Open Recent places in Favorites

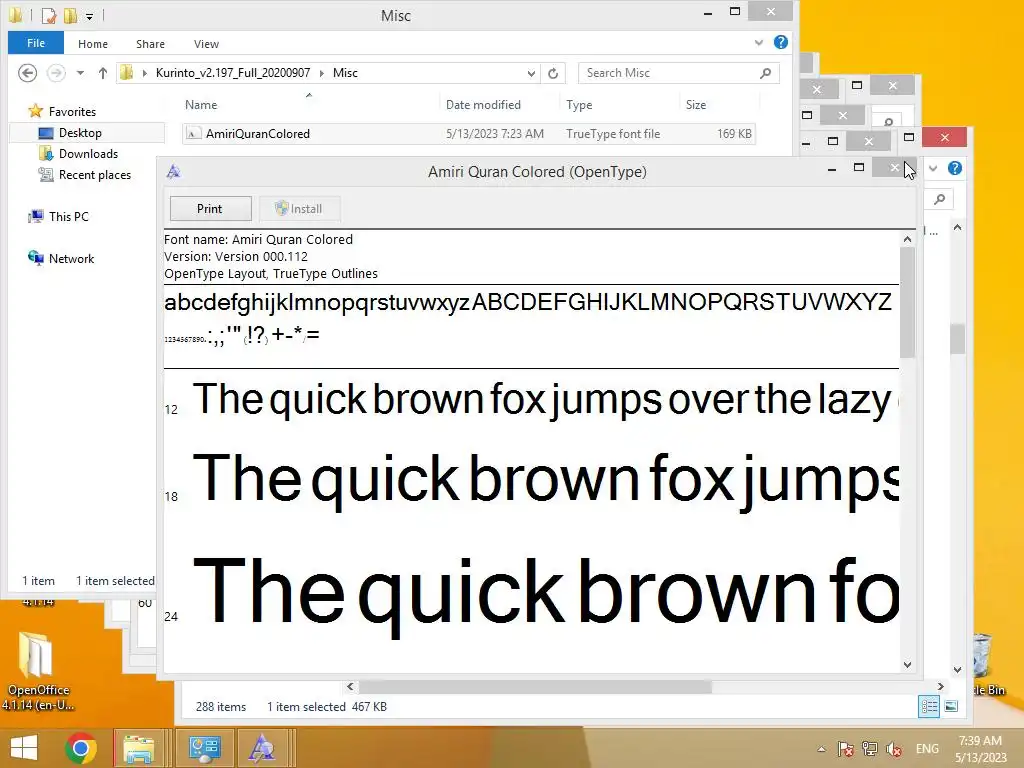point(95,174)
